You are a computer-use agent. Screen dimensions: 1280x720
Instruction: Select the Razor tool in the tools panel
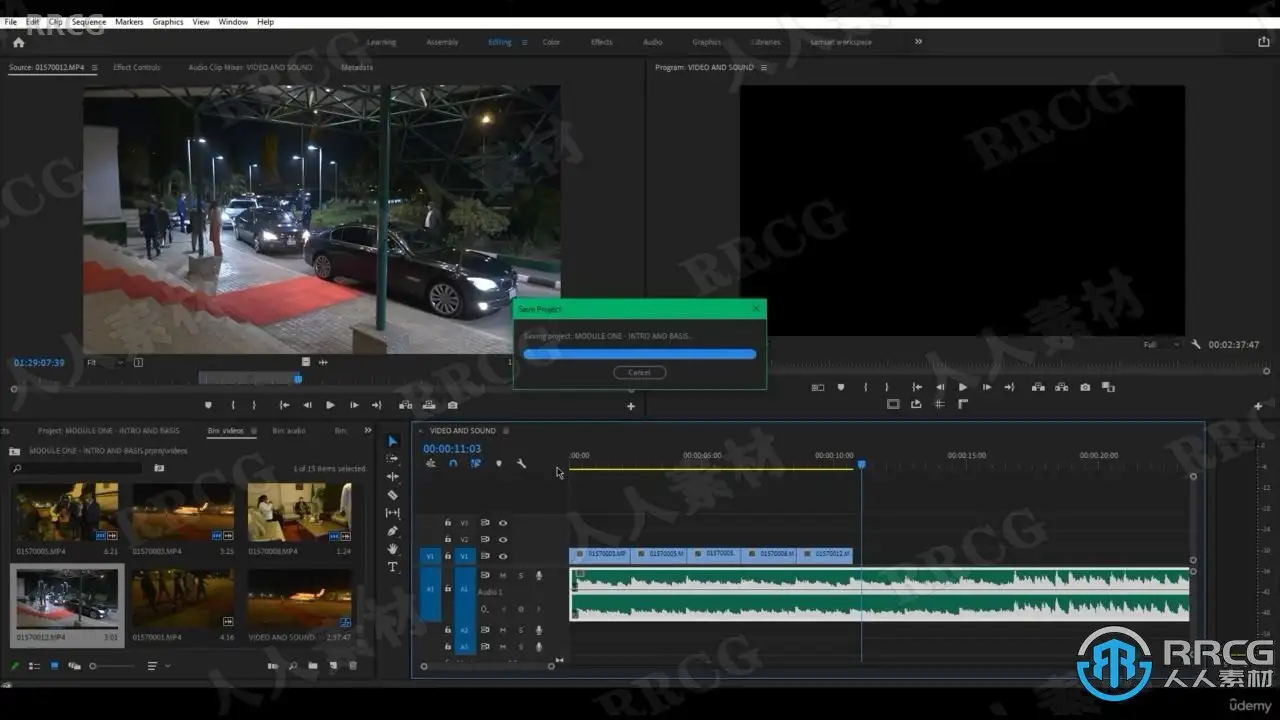point(393,495)
